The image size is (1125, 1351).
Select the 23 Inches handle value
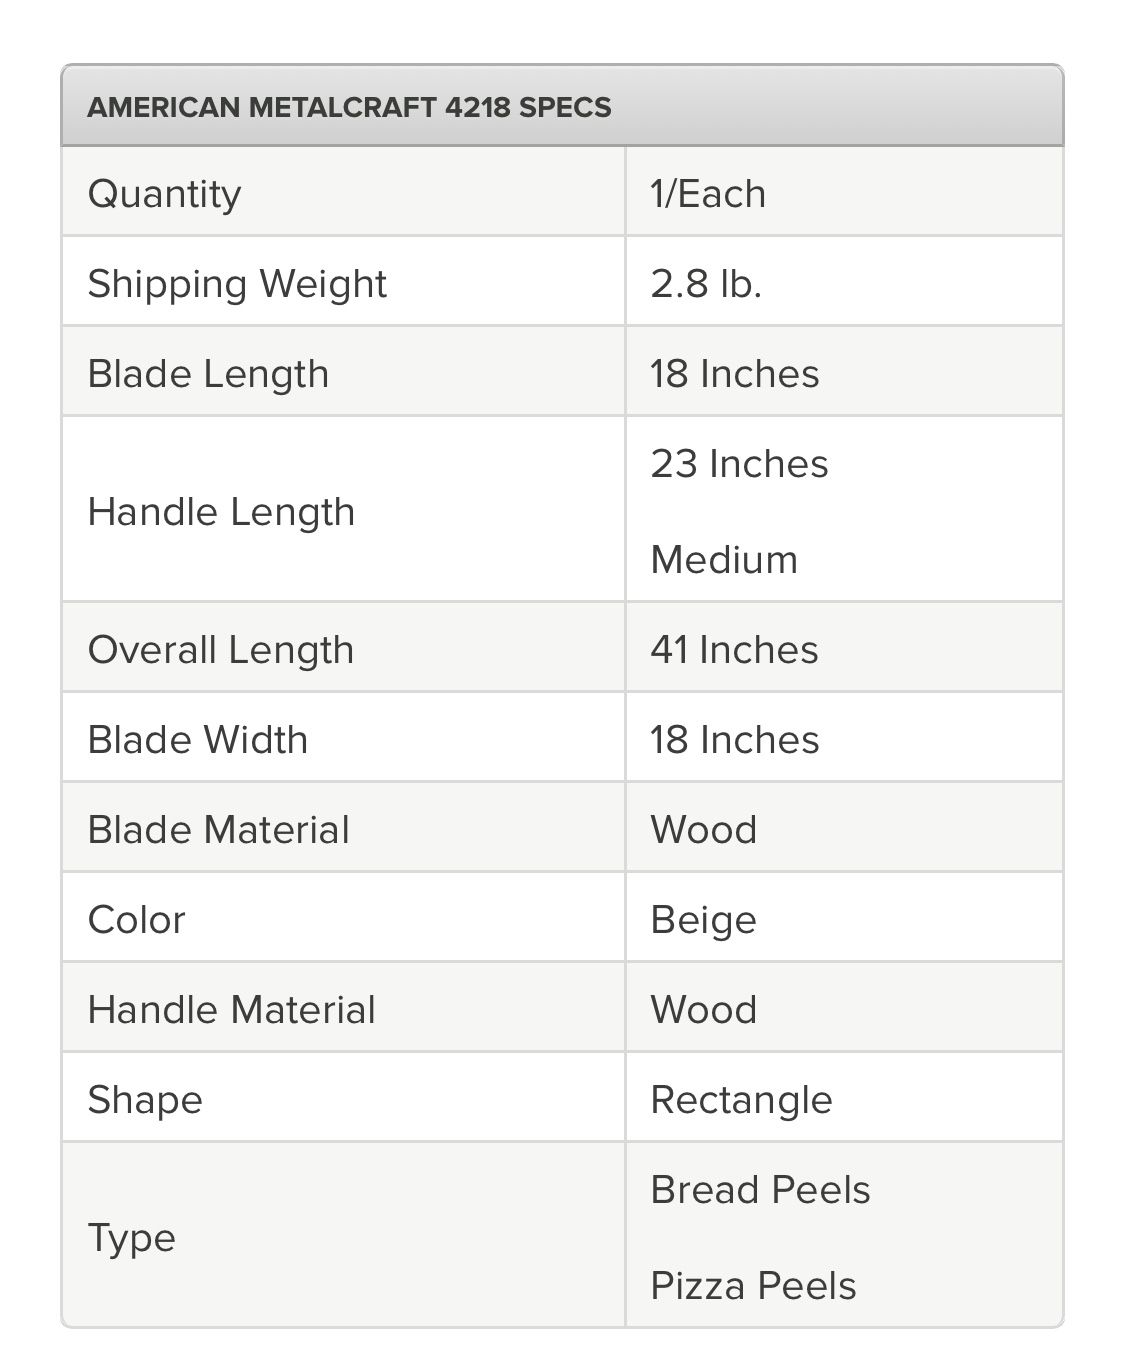pyautogui.click(x=739, y=463)
